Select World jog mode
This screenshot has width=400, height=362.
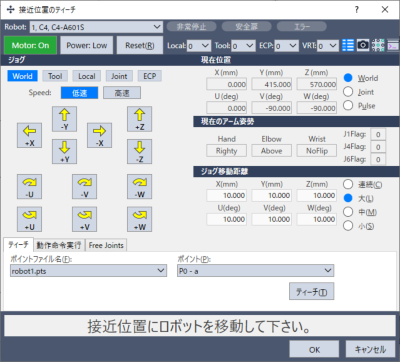click(22, 76)
